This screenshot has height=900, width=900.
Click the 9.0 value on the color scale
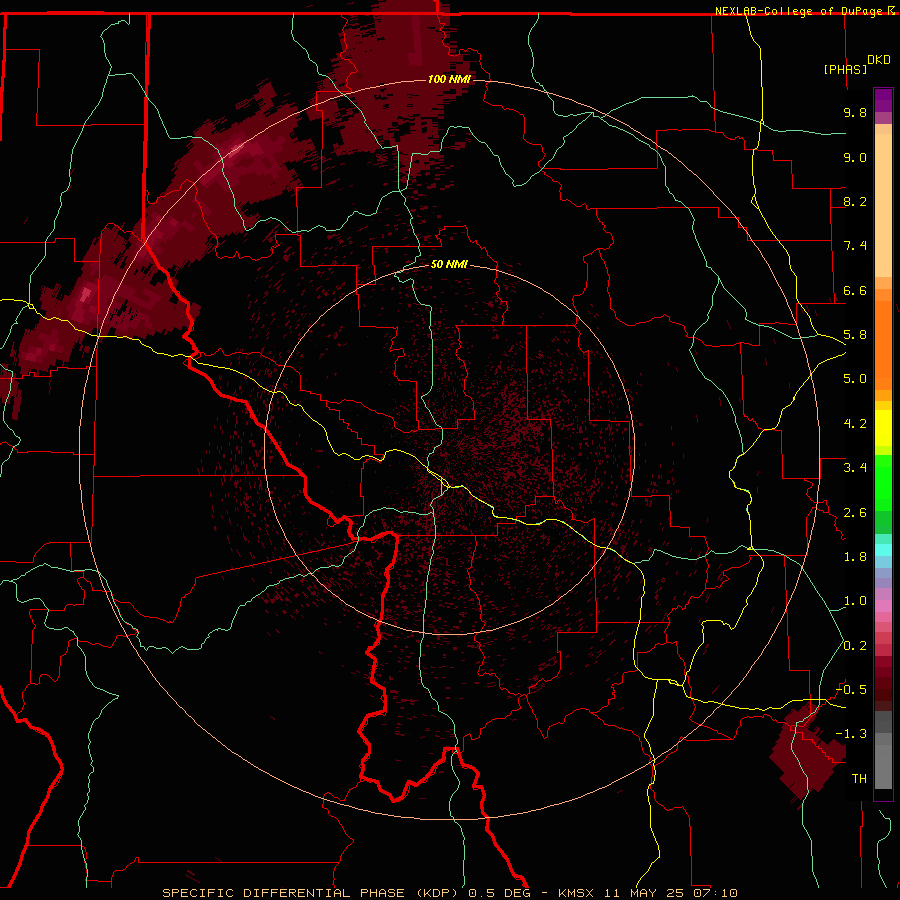(x=855, y=157)
